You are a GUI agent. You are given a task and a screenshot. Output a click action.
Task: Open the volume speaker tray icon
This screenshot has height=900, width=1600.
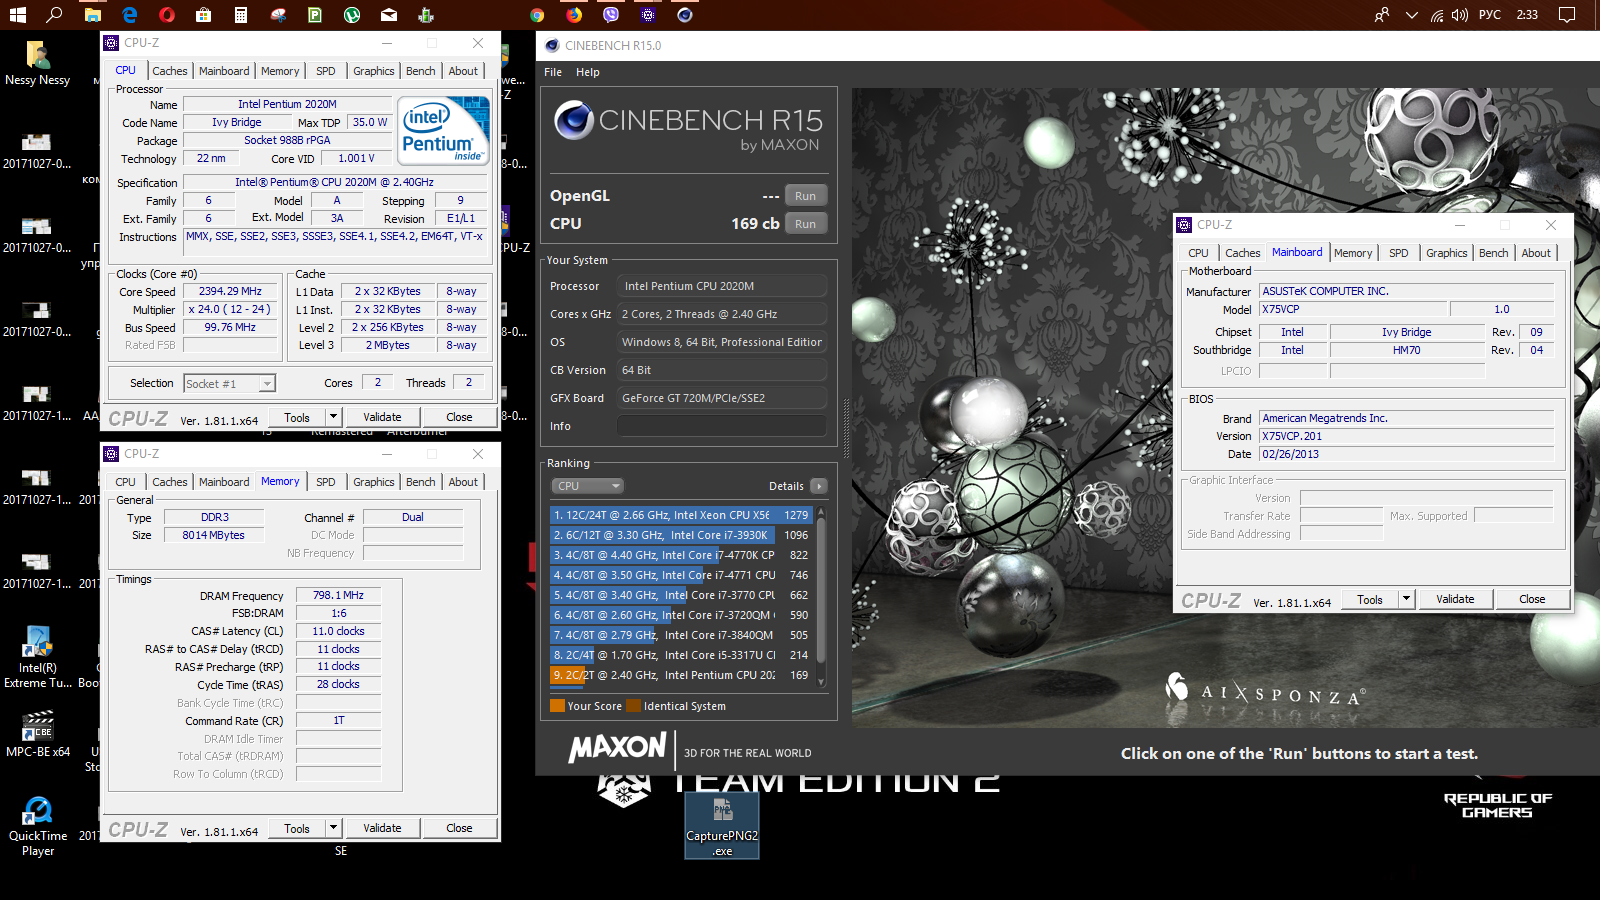tap(1460, 15)
